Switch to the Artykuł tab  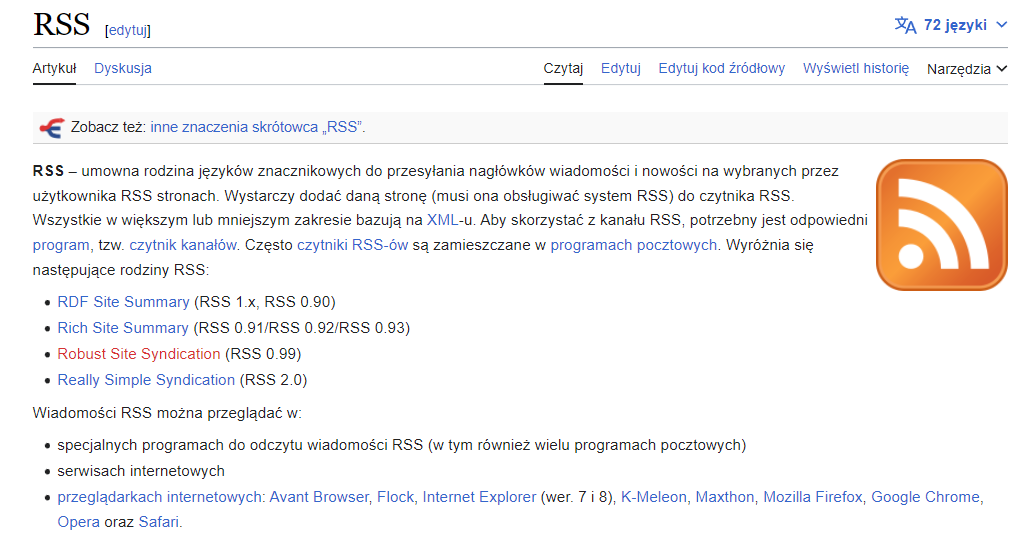click(x=54, y=68)
